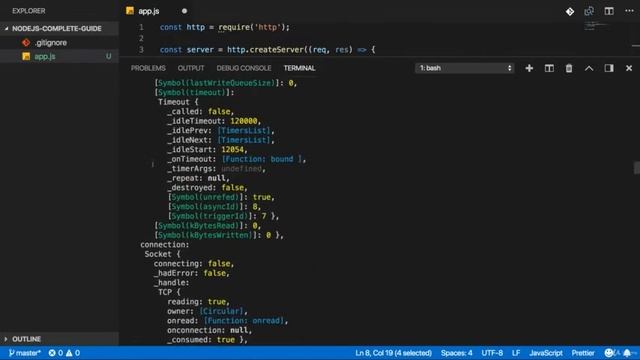This screenshot has height=360, width=640.
Task: Kill the terminal with the trash icon
Action: tap(569, 68)
